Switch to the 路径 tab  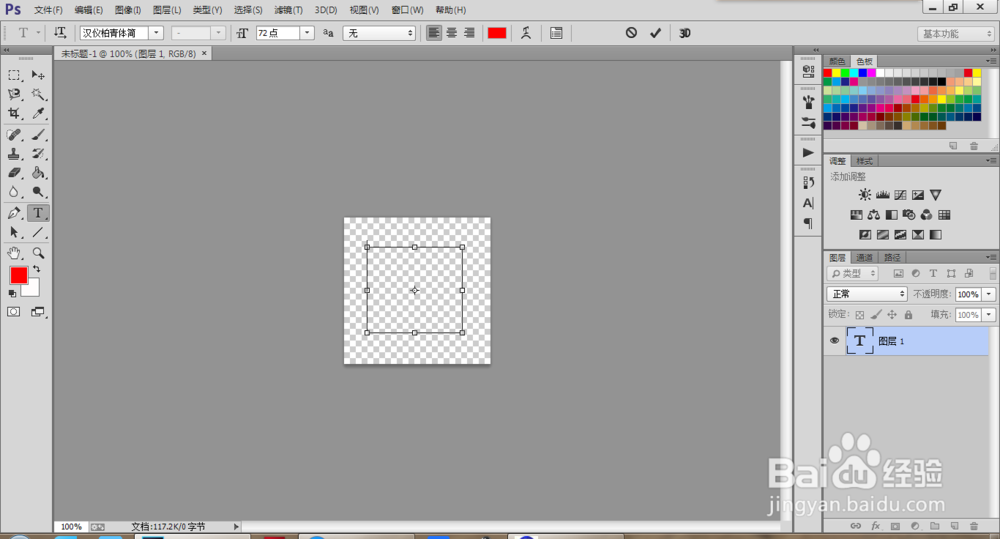coord(892,258)
